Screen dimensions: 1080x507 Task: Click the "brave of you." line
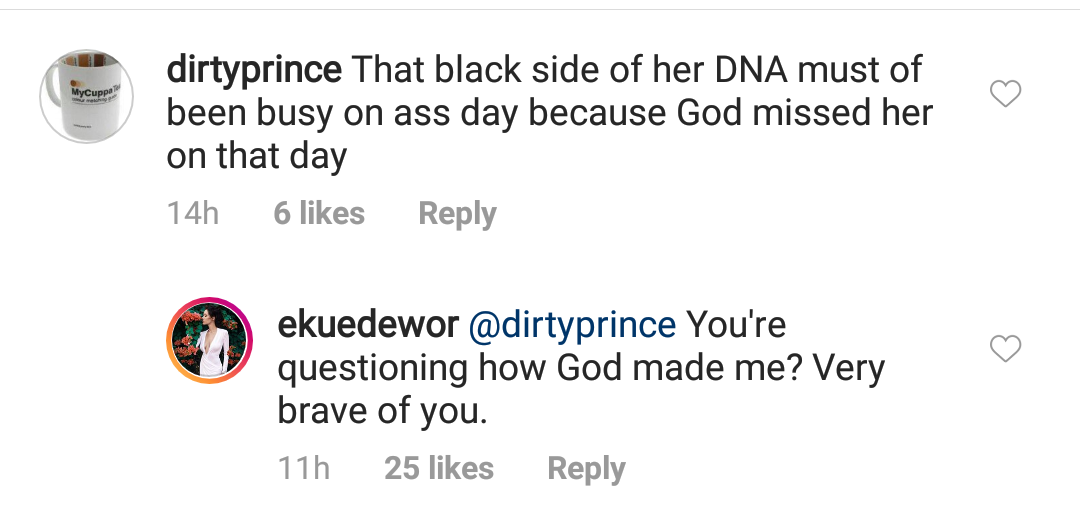[382, 412]
